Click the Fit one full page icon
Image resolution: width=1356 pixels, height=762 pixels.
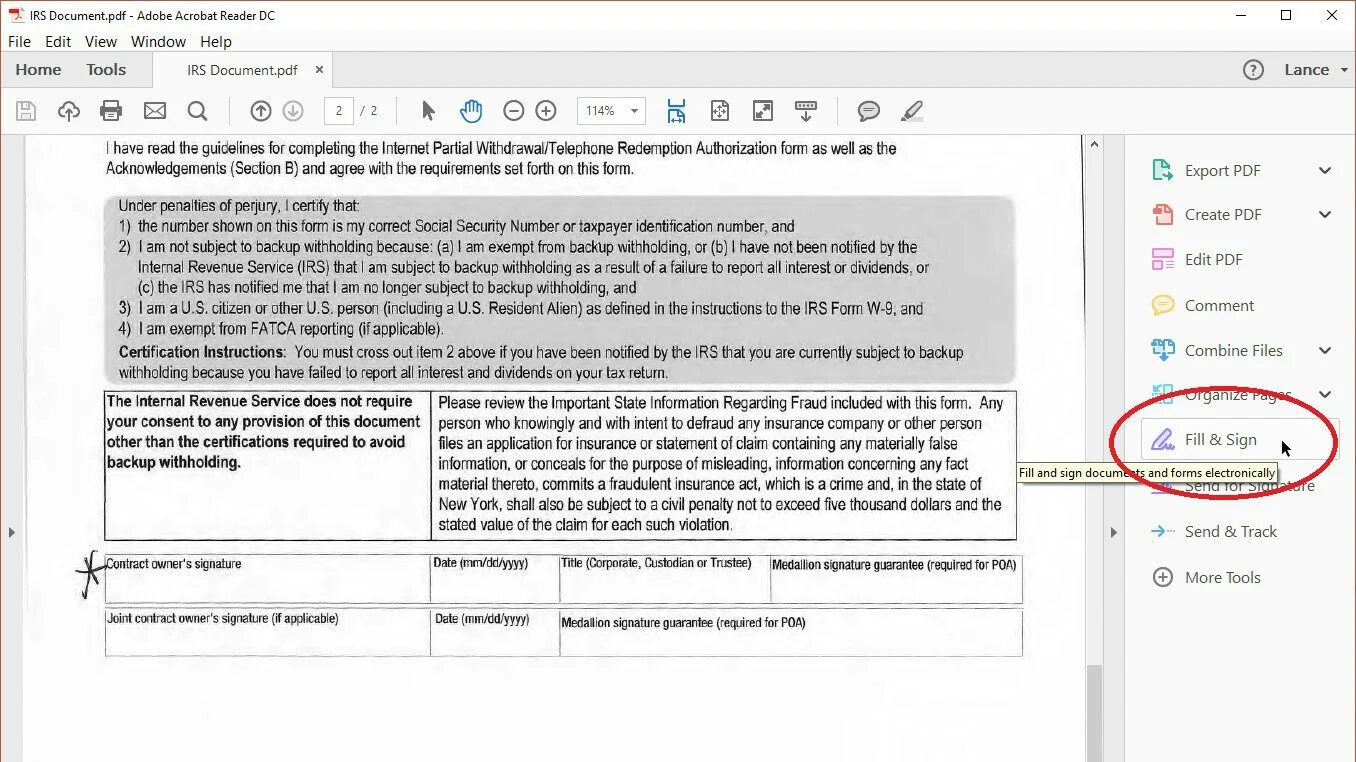pyautogui.click(x=720, y=111)
